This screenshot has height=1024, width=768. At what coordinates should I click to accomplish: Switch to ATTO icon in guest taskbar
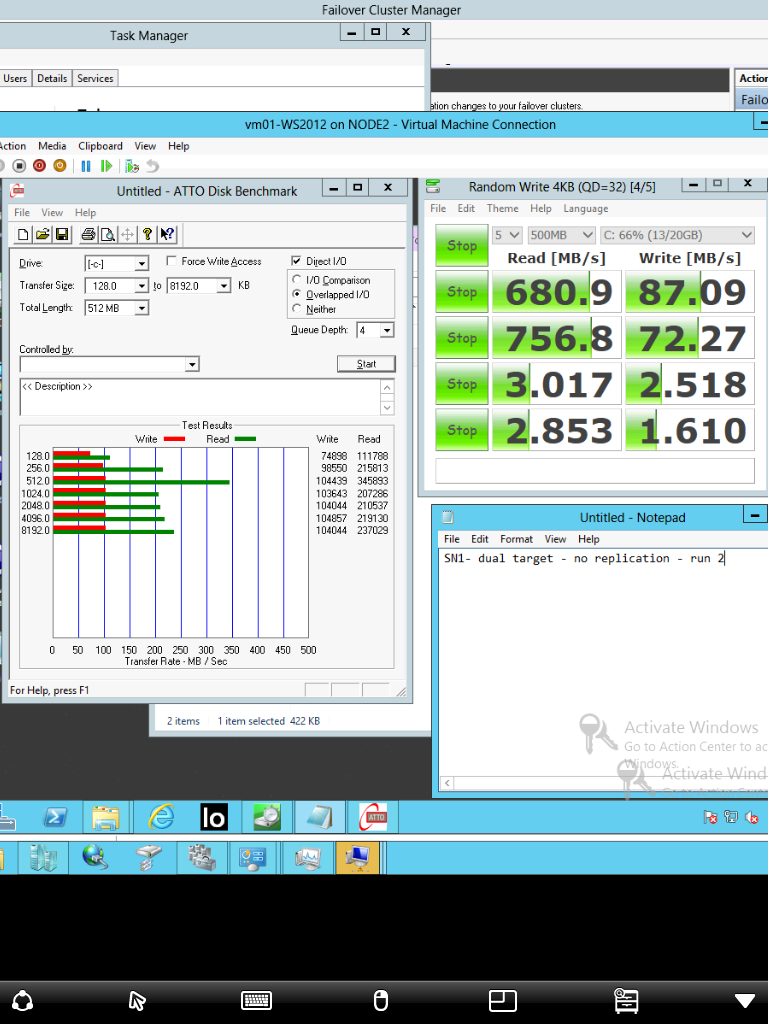[x=373, y=817]
